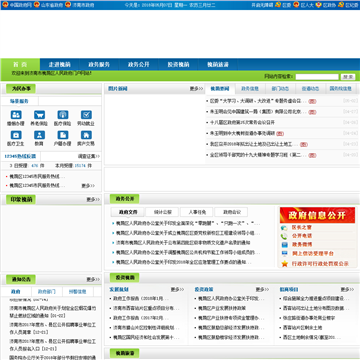Screen dimensions: 360x360
Task: Open news item 十八届区政府第25次常务会议召开
Action: click(x=242, y=122)
